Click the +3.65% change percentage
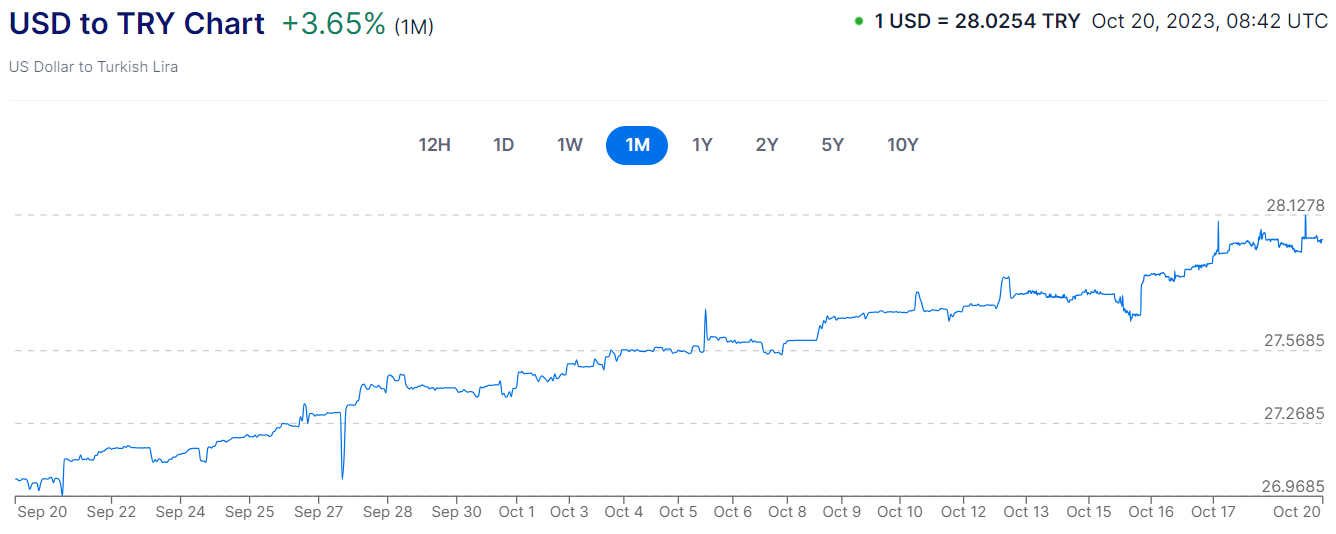 pos(333,24)
